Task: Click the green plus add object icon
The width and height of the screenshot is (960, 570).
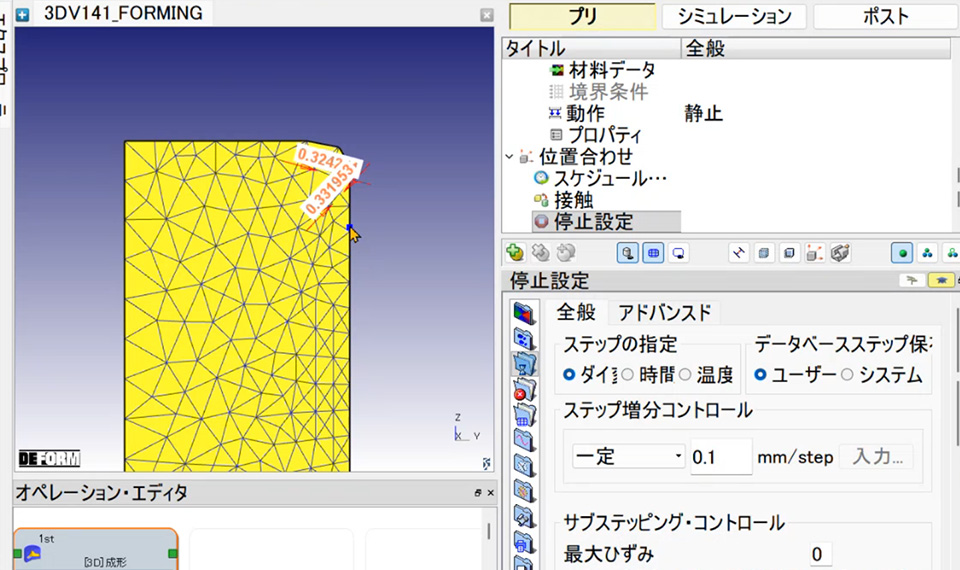Action: pos(515,252)
